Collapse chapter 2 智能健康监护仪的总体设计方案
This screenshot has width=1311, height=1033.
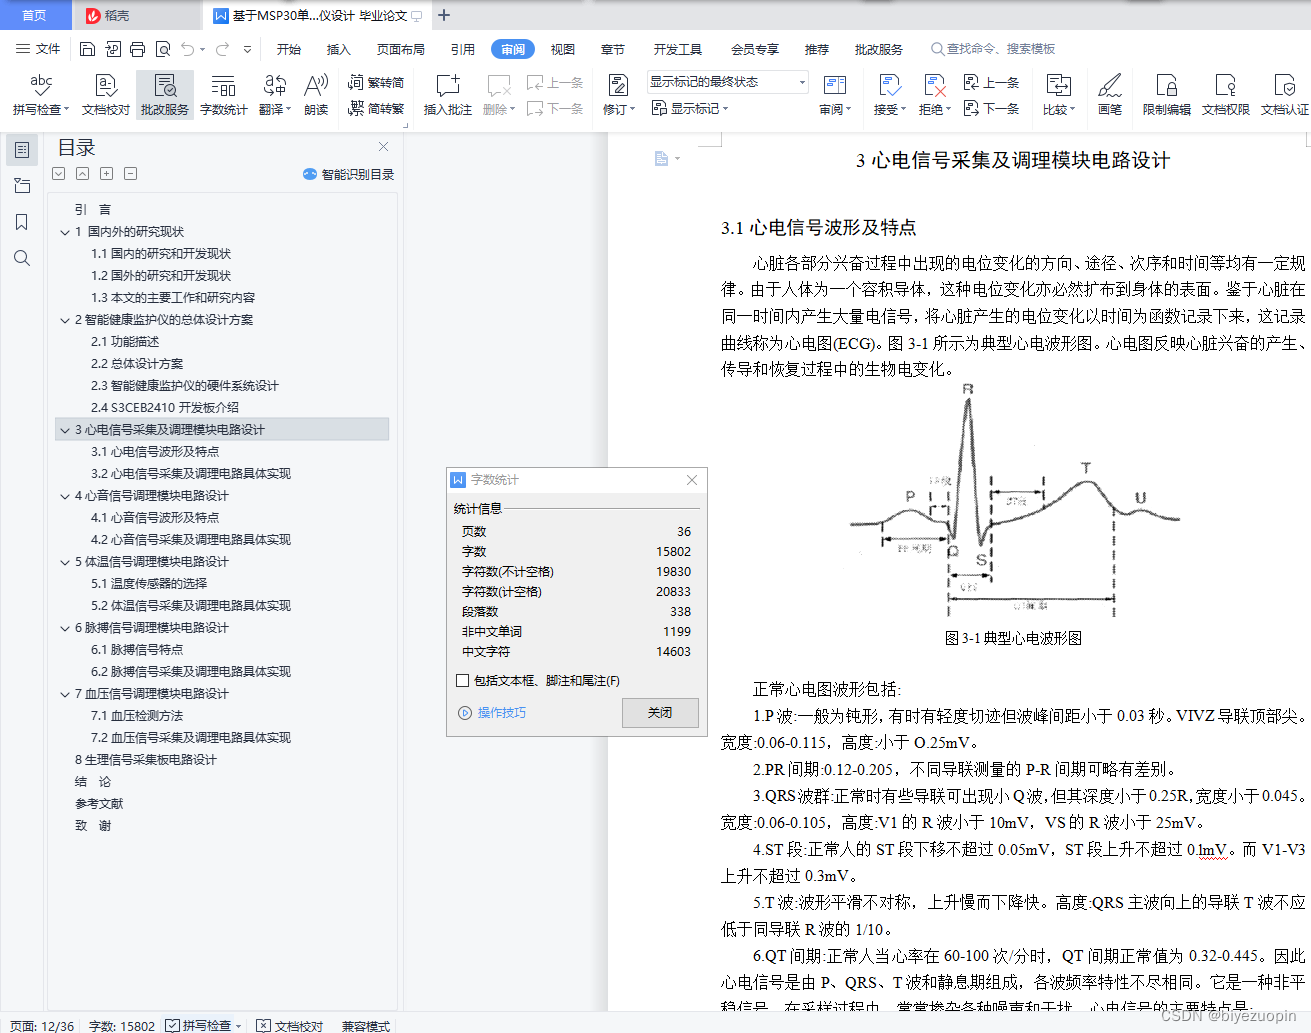[x=65, y=320]
